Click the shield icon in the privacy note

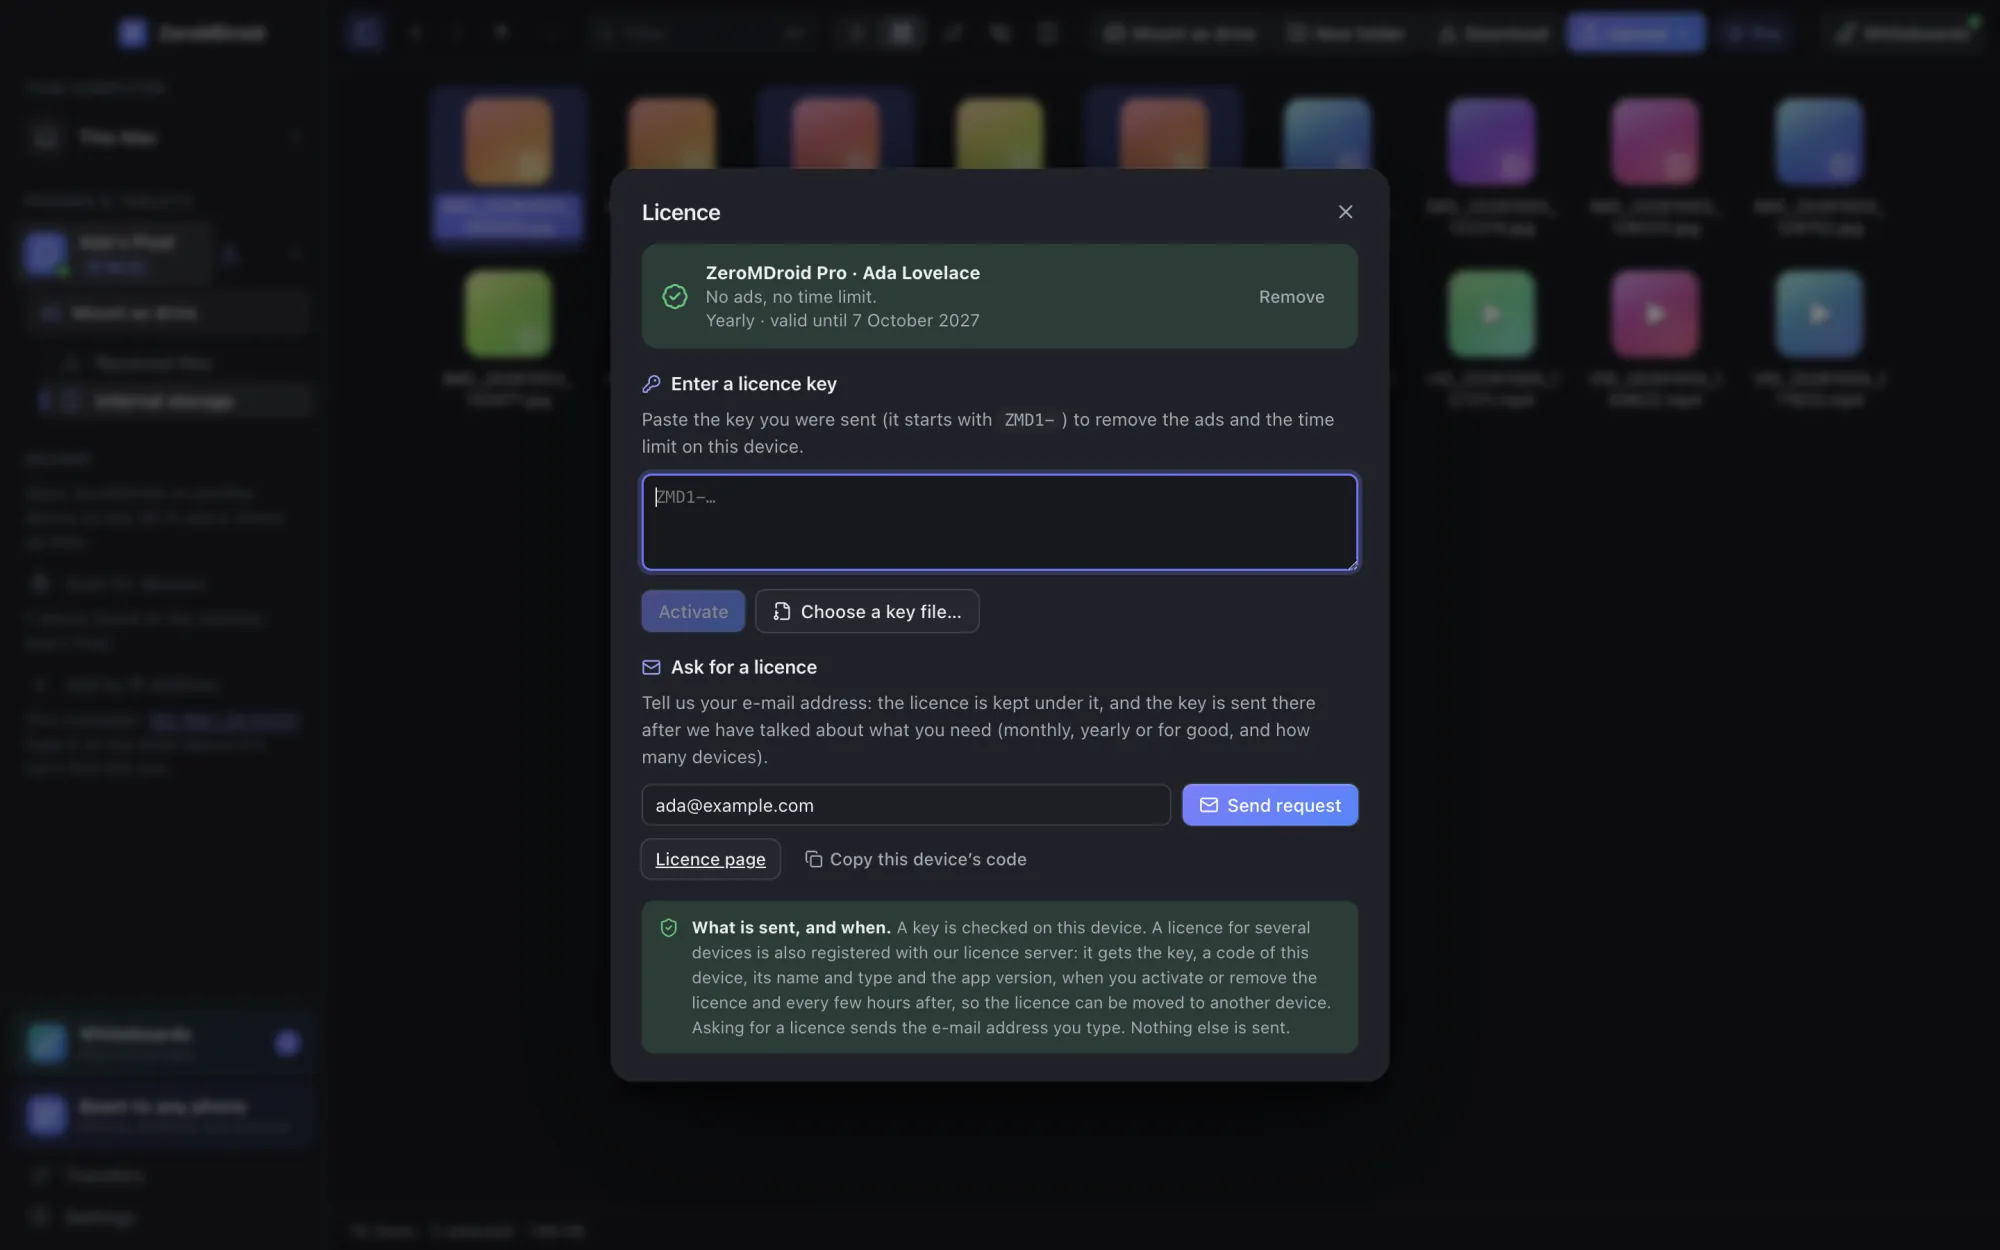[669, 928]
